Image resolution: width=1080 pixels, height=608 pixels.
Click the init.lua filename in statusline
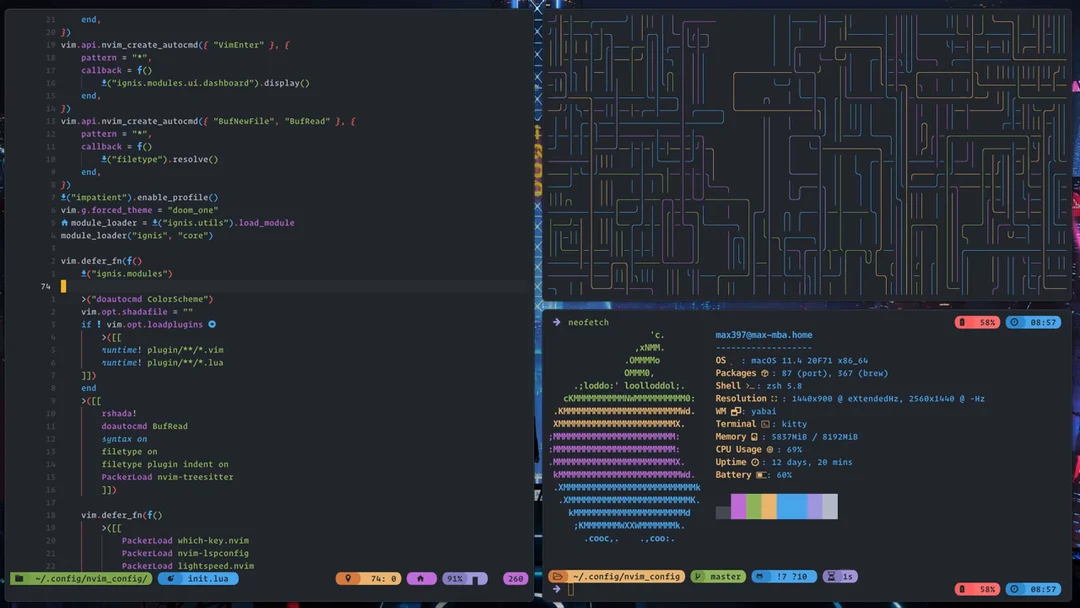coord(207,578)
